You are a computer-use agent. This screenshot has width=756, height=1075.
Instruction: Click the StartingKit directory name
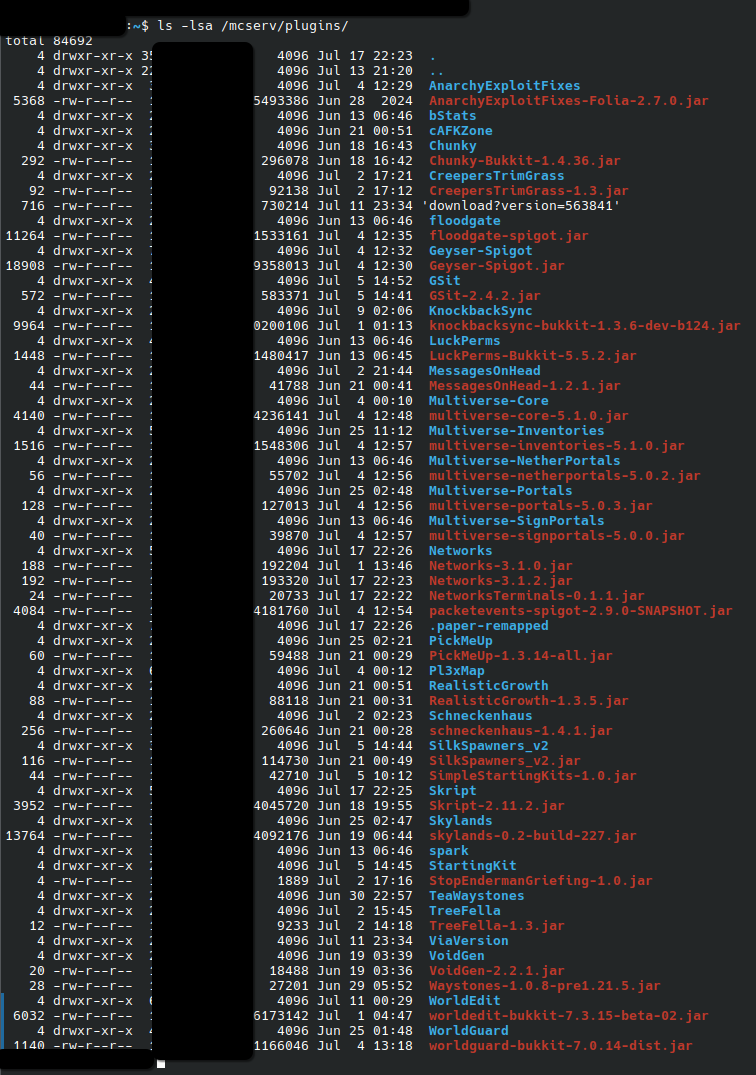coord(473,866)
